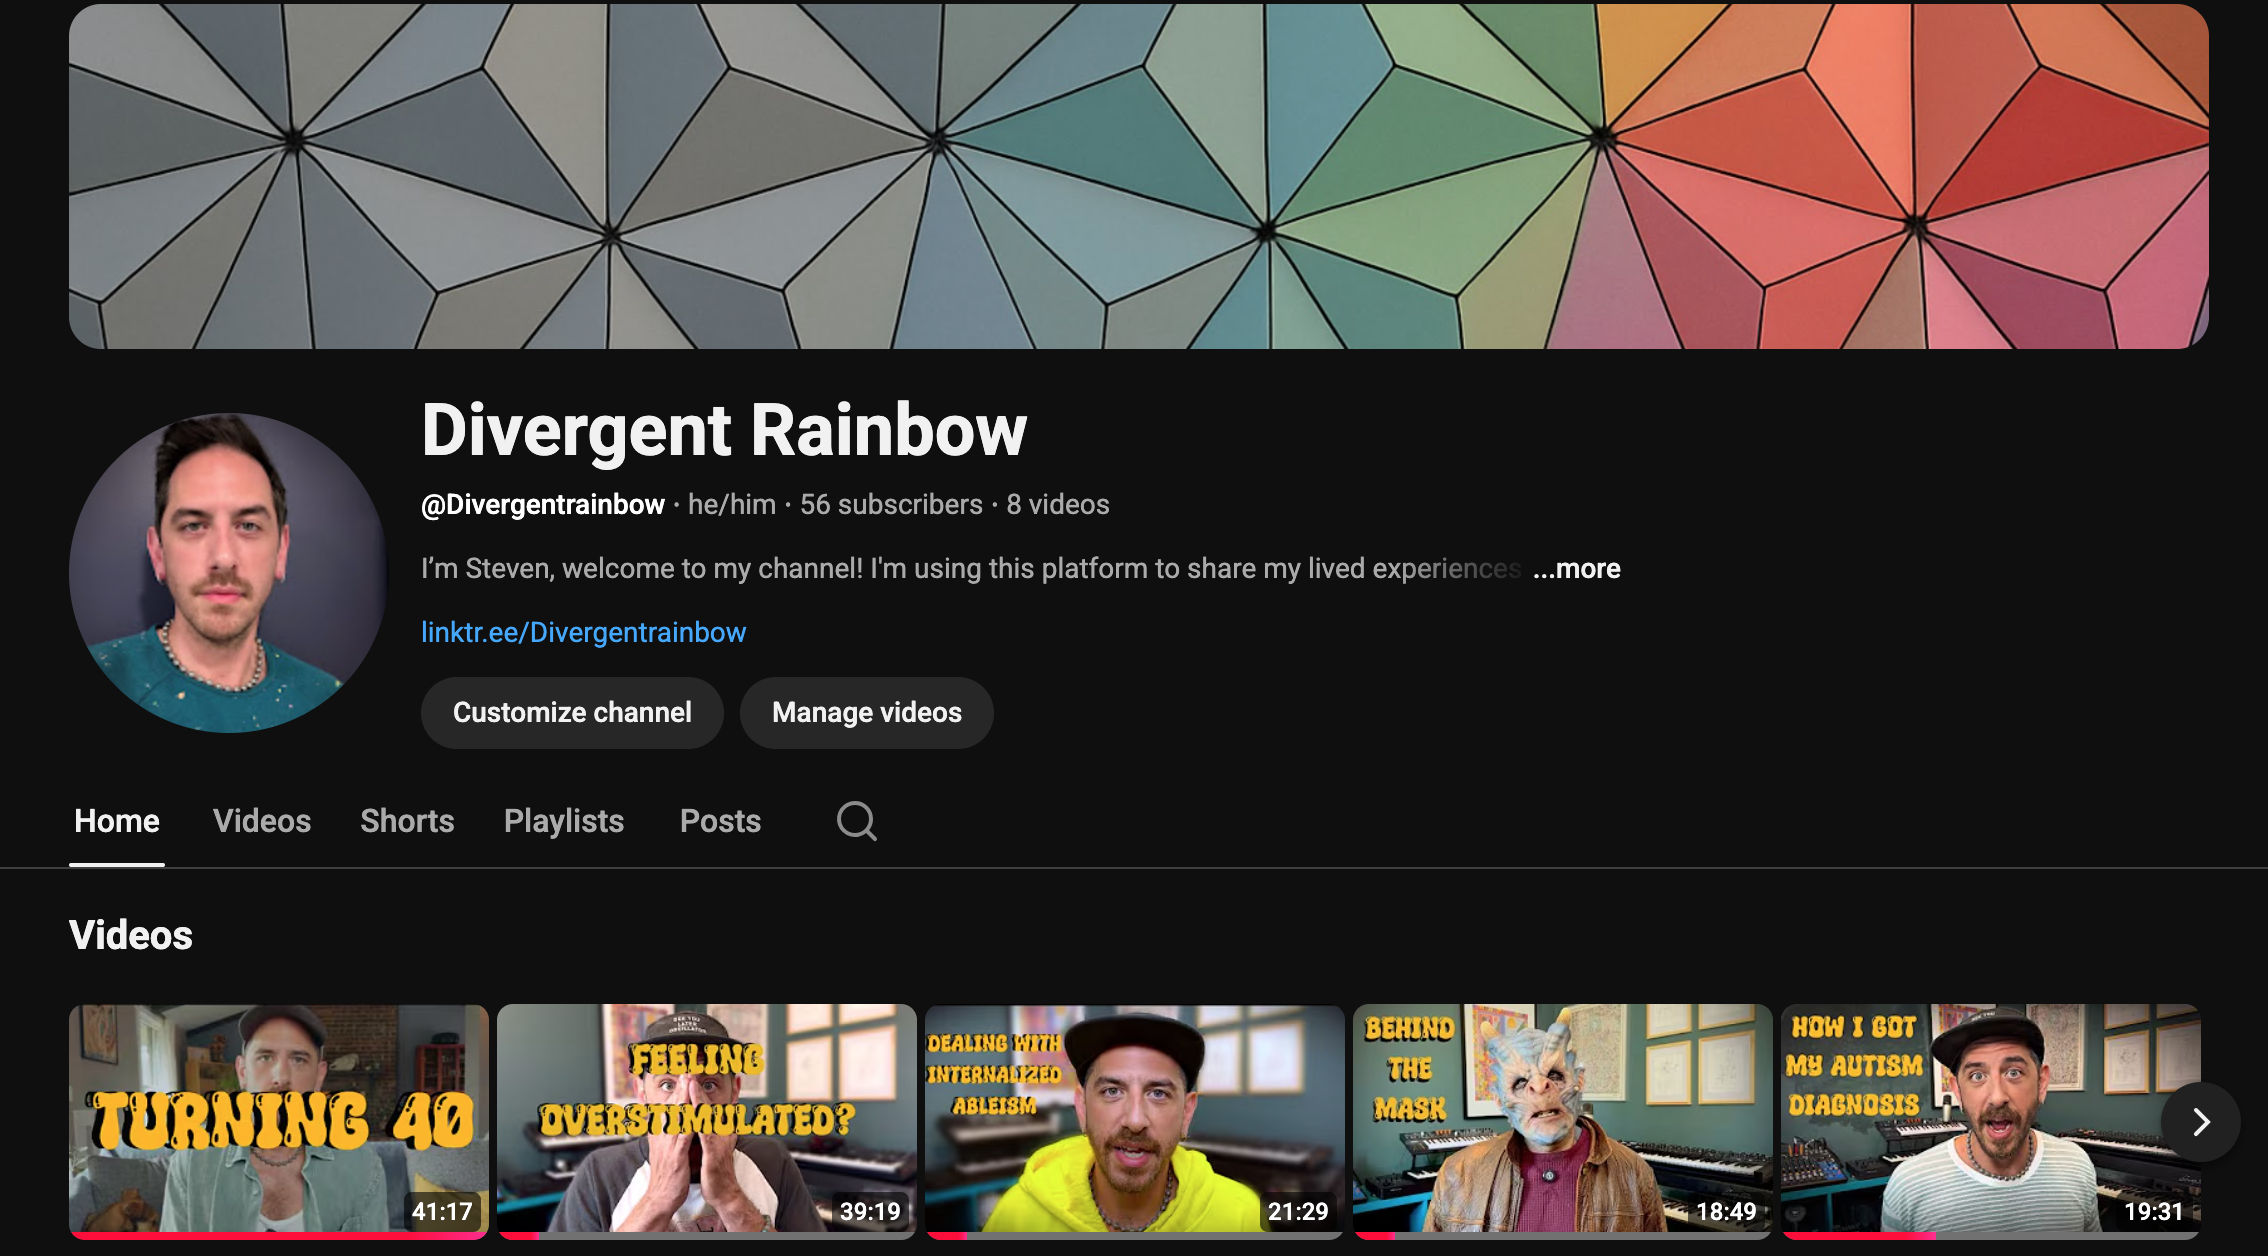Open the Home tab
This screenshot has width=2268, height=1256.
[x=117, y=821]
